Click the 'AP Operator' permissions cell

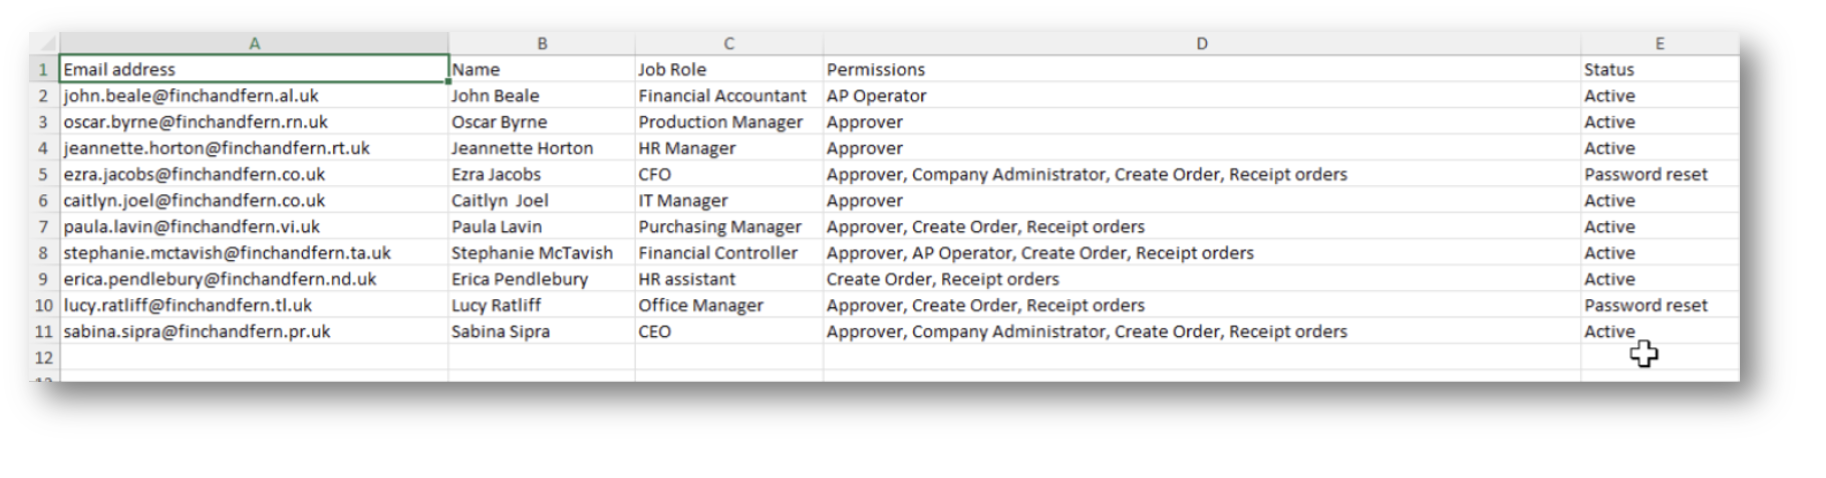click(x=1201, y=96)
